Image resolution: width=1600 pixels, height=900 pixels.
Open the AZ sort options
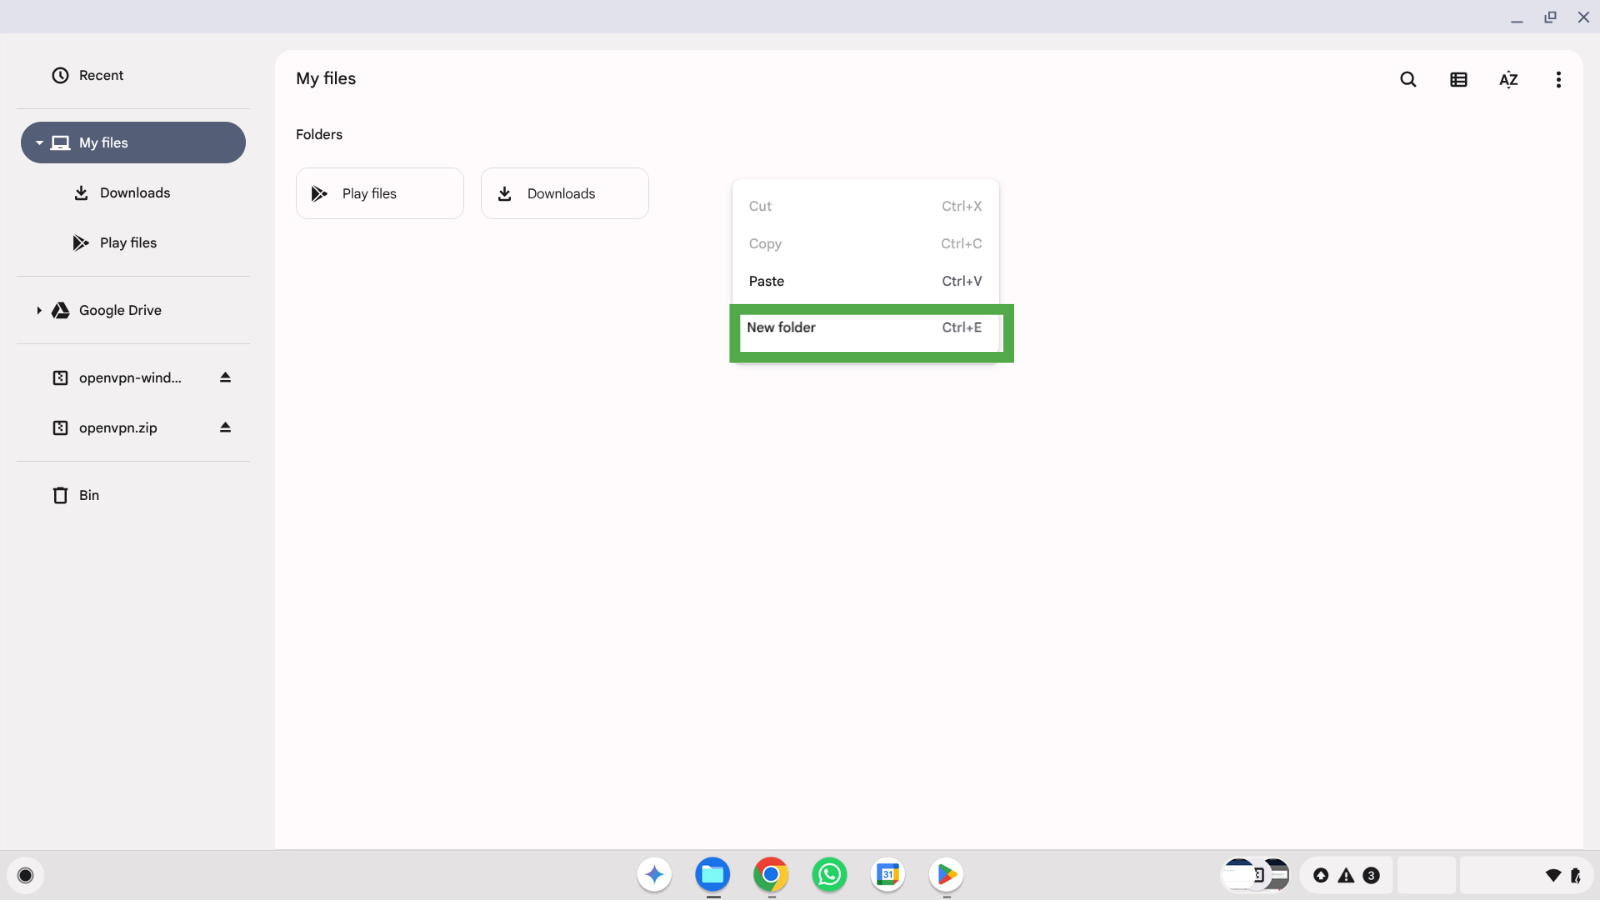(1508, 79)
